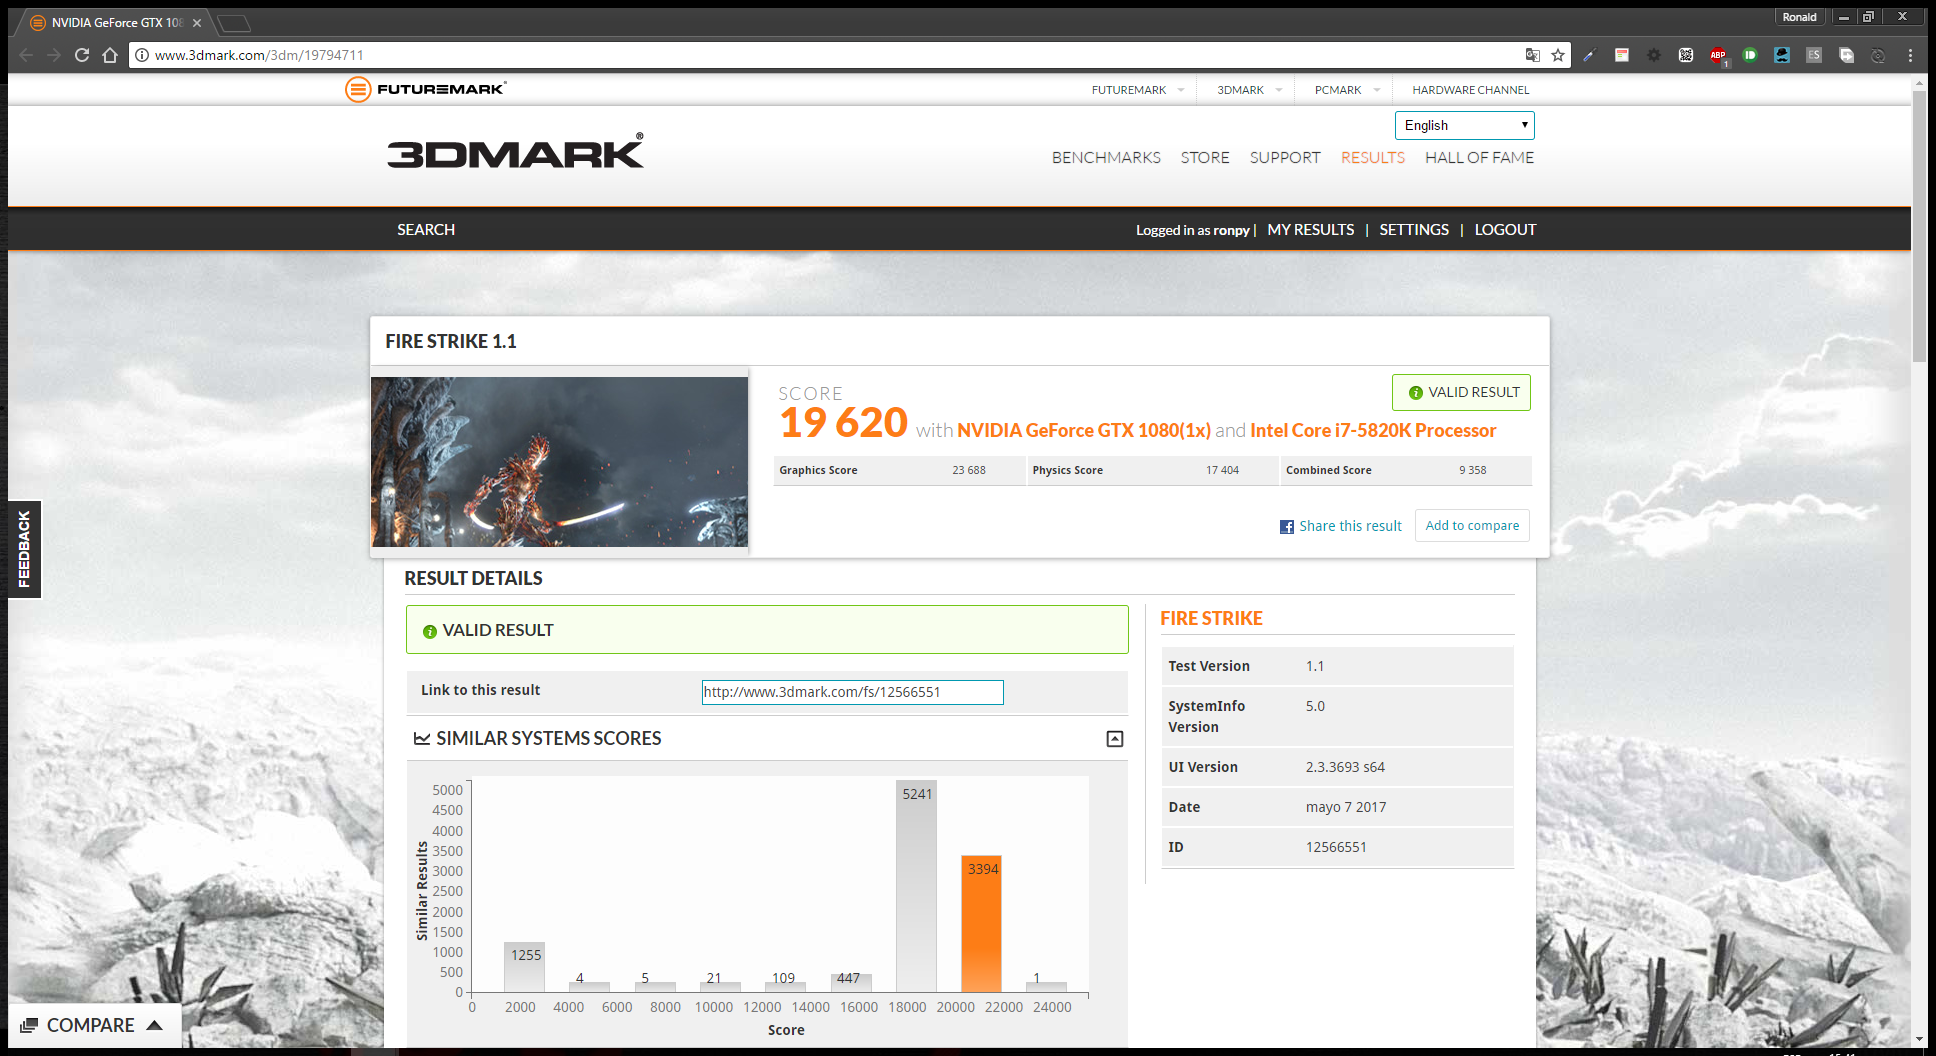Screen dimensions: 1936x1056
Task: Open the green Pushbullet extension icon
Action: (1750, 55)
